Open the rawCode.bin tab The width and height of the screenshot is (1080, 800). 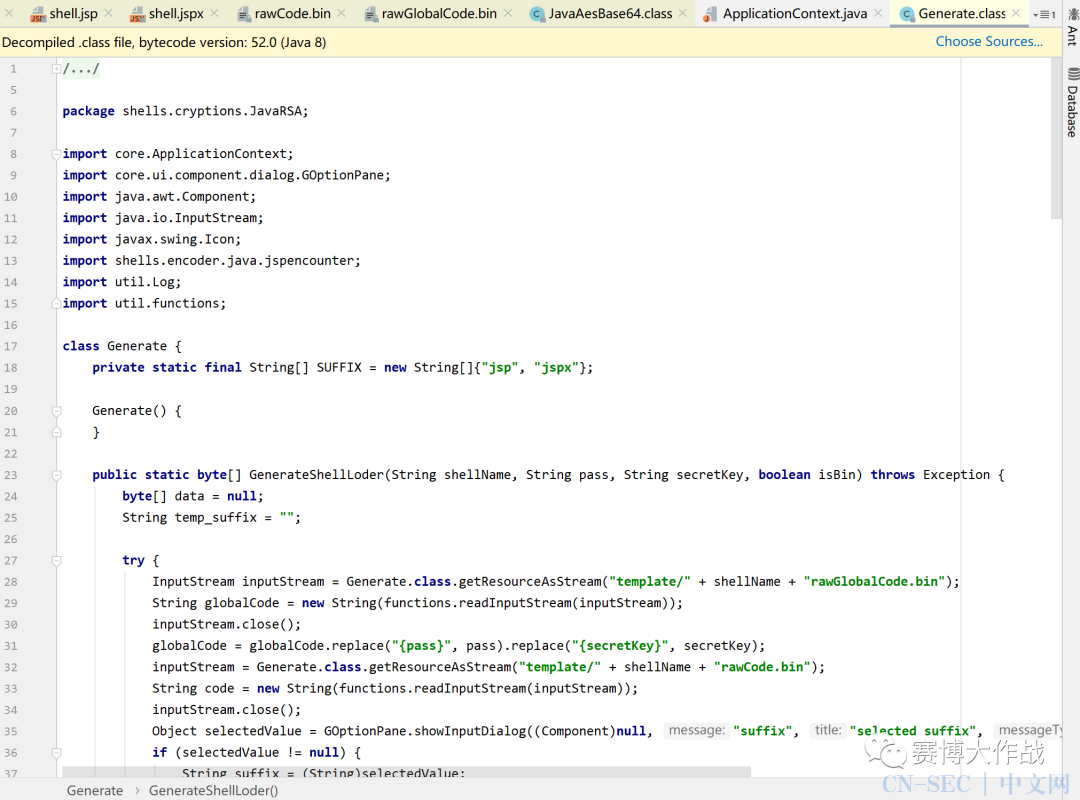coord(292,13)
